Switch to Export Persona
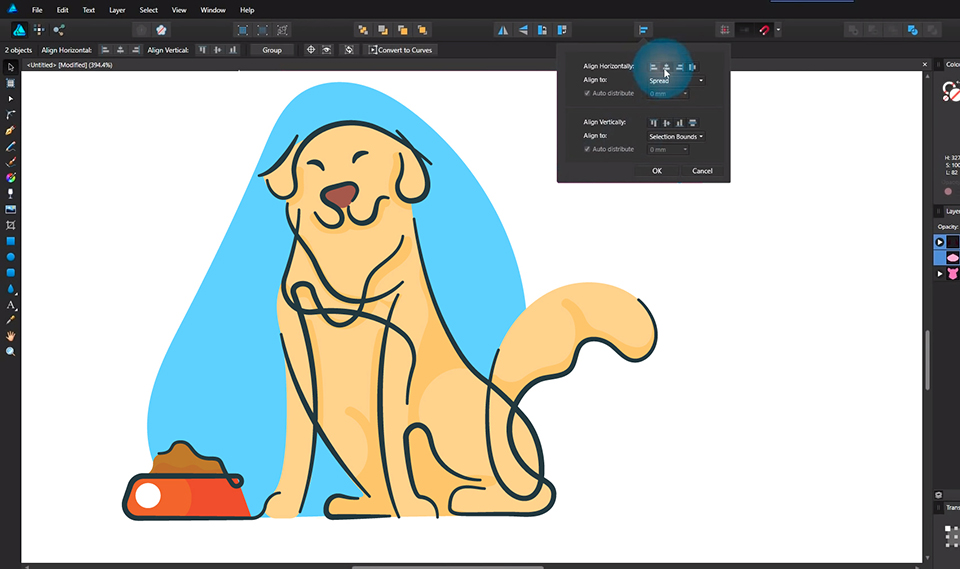Viewport: 960px width, 569px height. (59, 30)
